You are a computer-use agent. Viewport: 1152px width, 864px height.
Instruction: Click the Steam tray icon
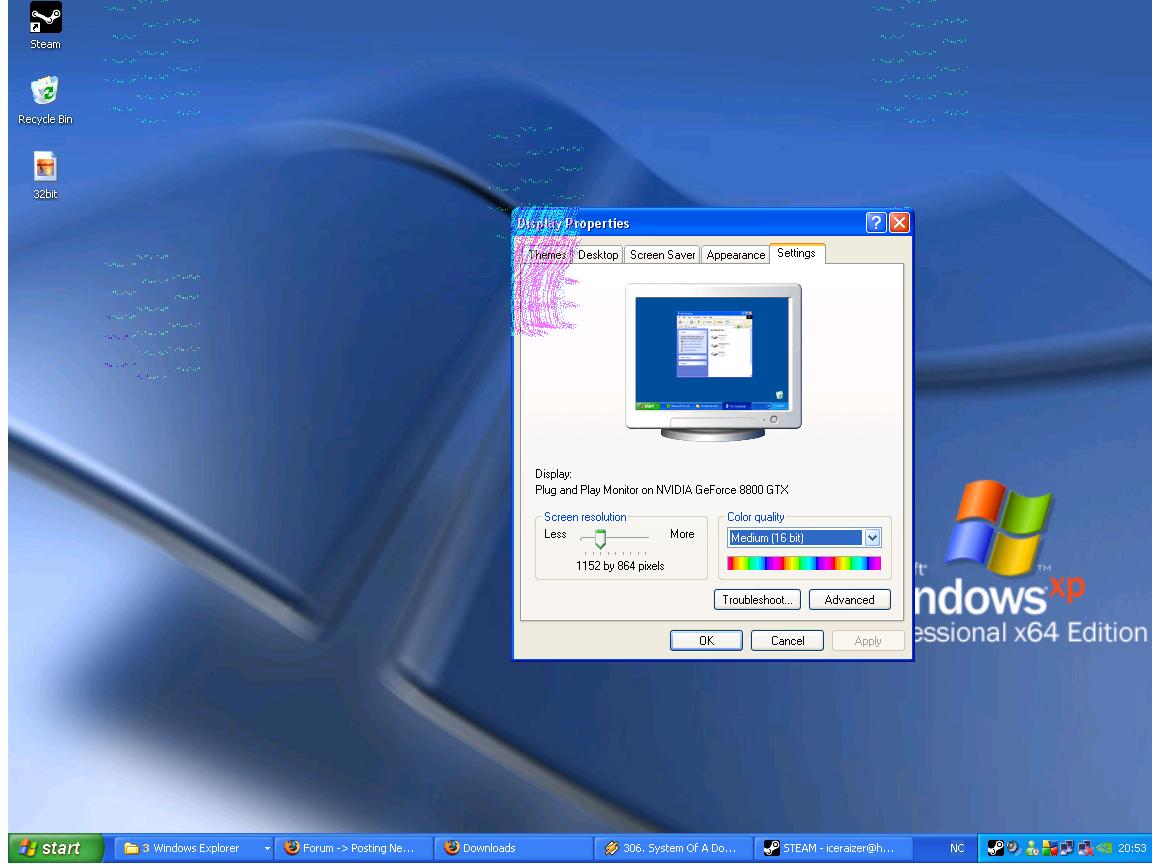(x=996, y=848)
